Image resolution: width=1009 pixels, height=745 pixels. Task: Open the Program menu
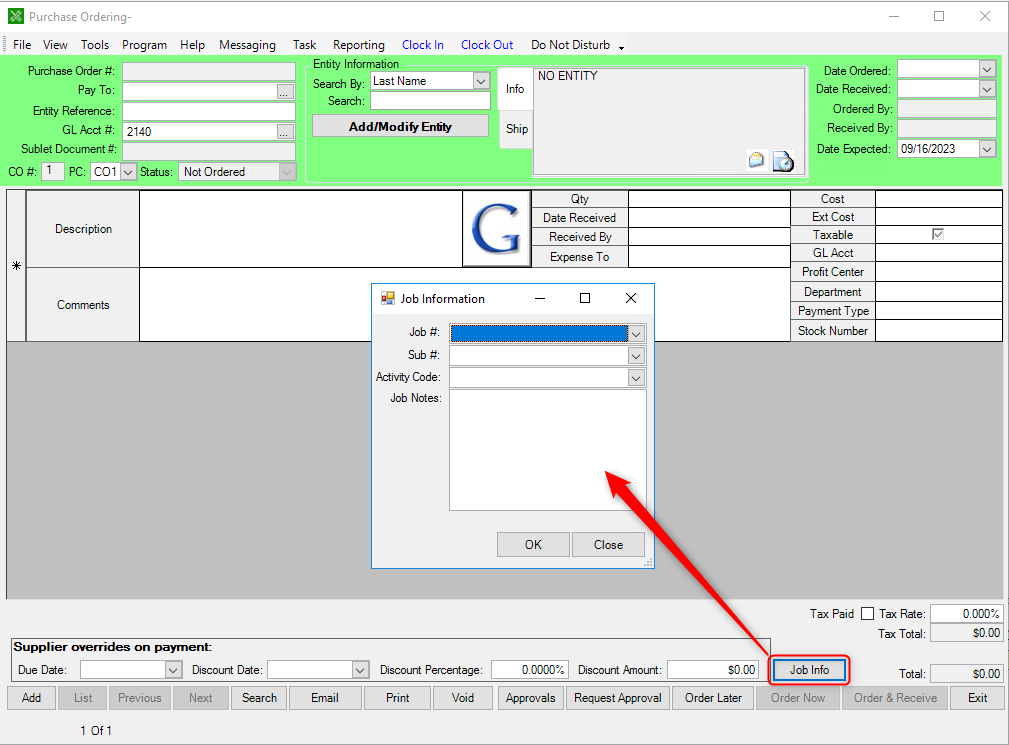144,45
